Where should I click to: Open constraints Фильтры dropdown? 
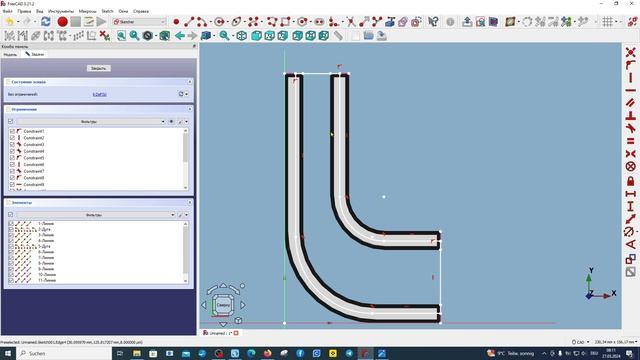(x=91, y=122)
